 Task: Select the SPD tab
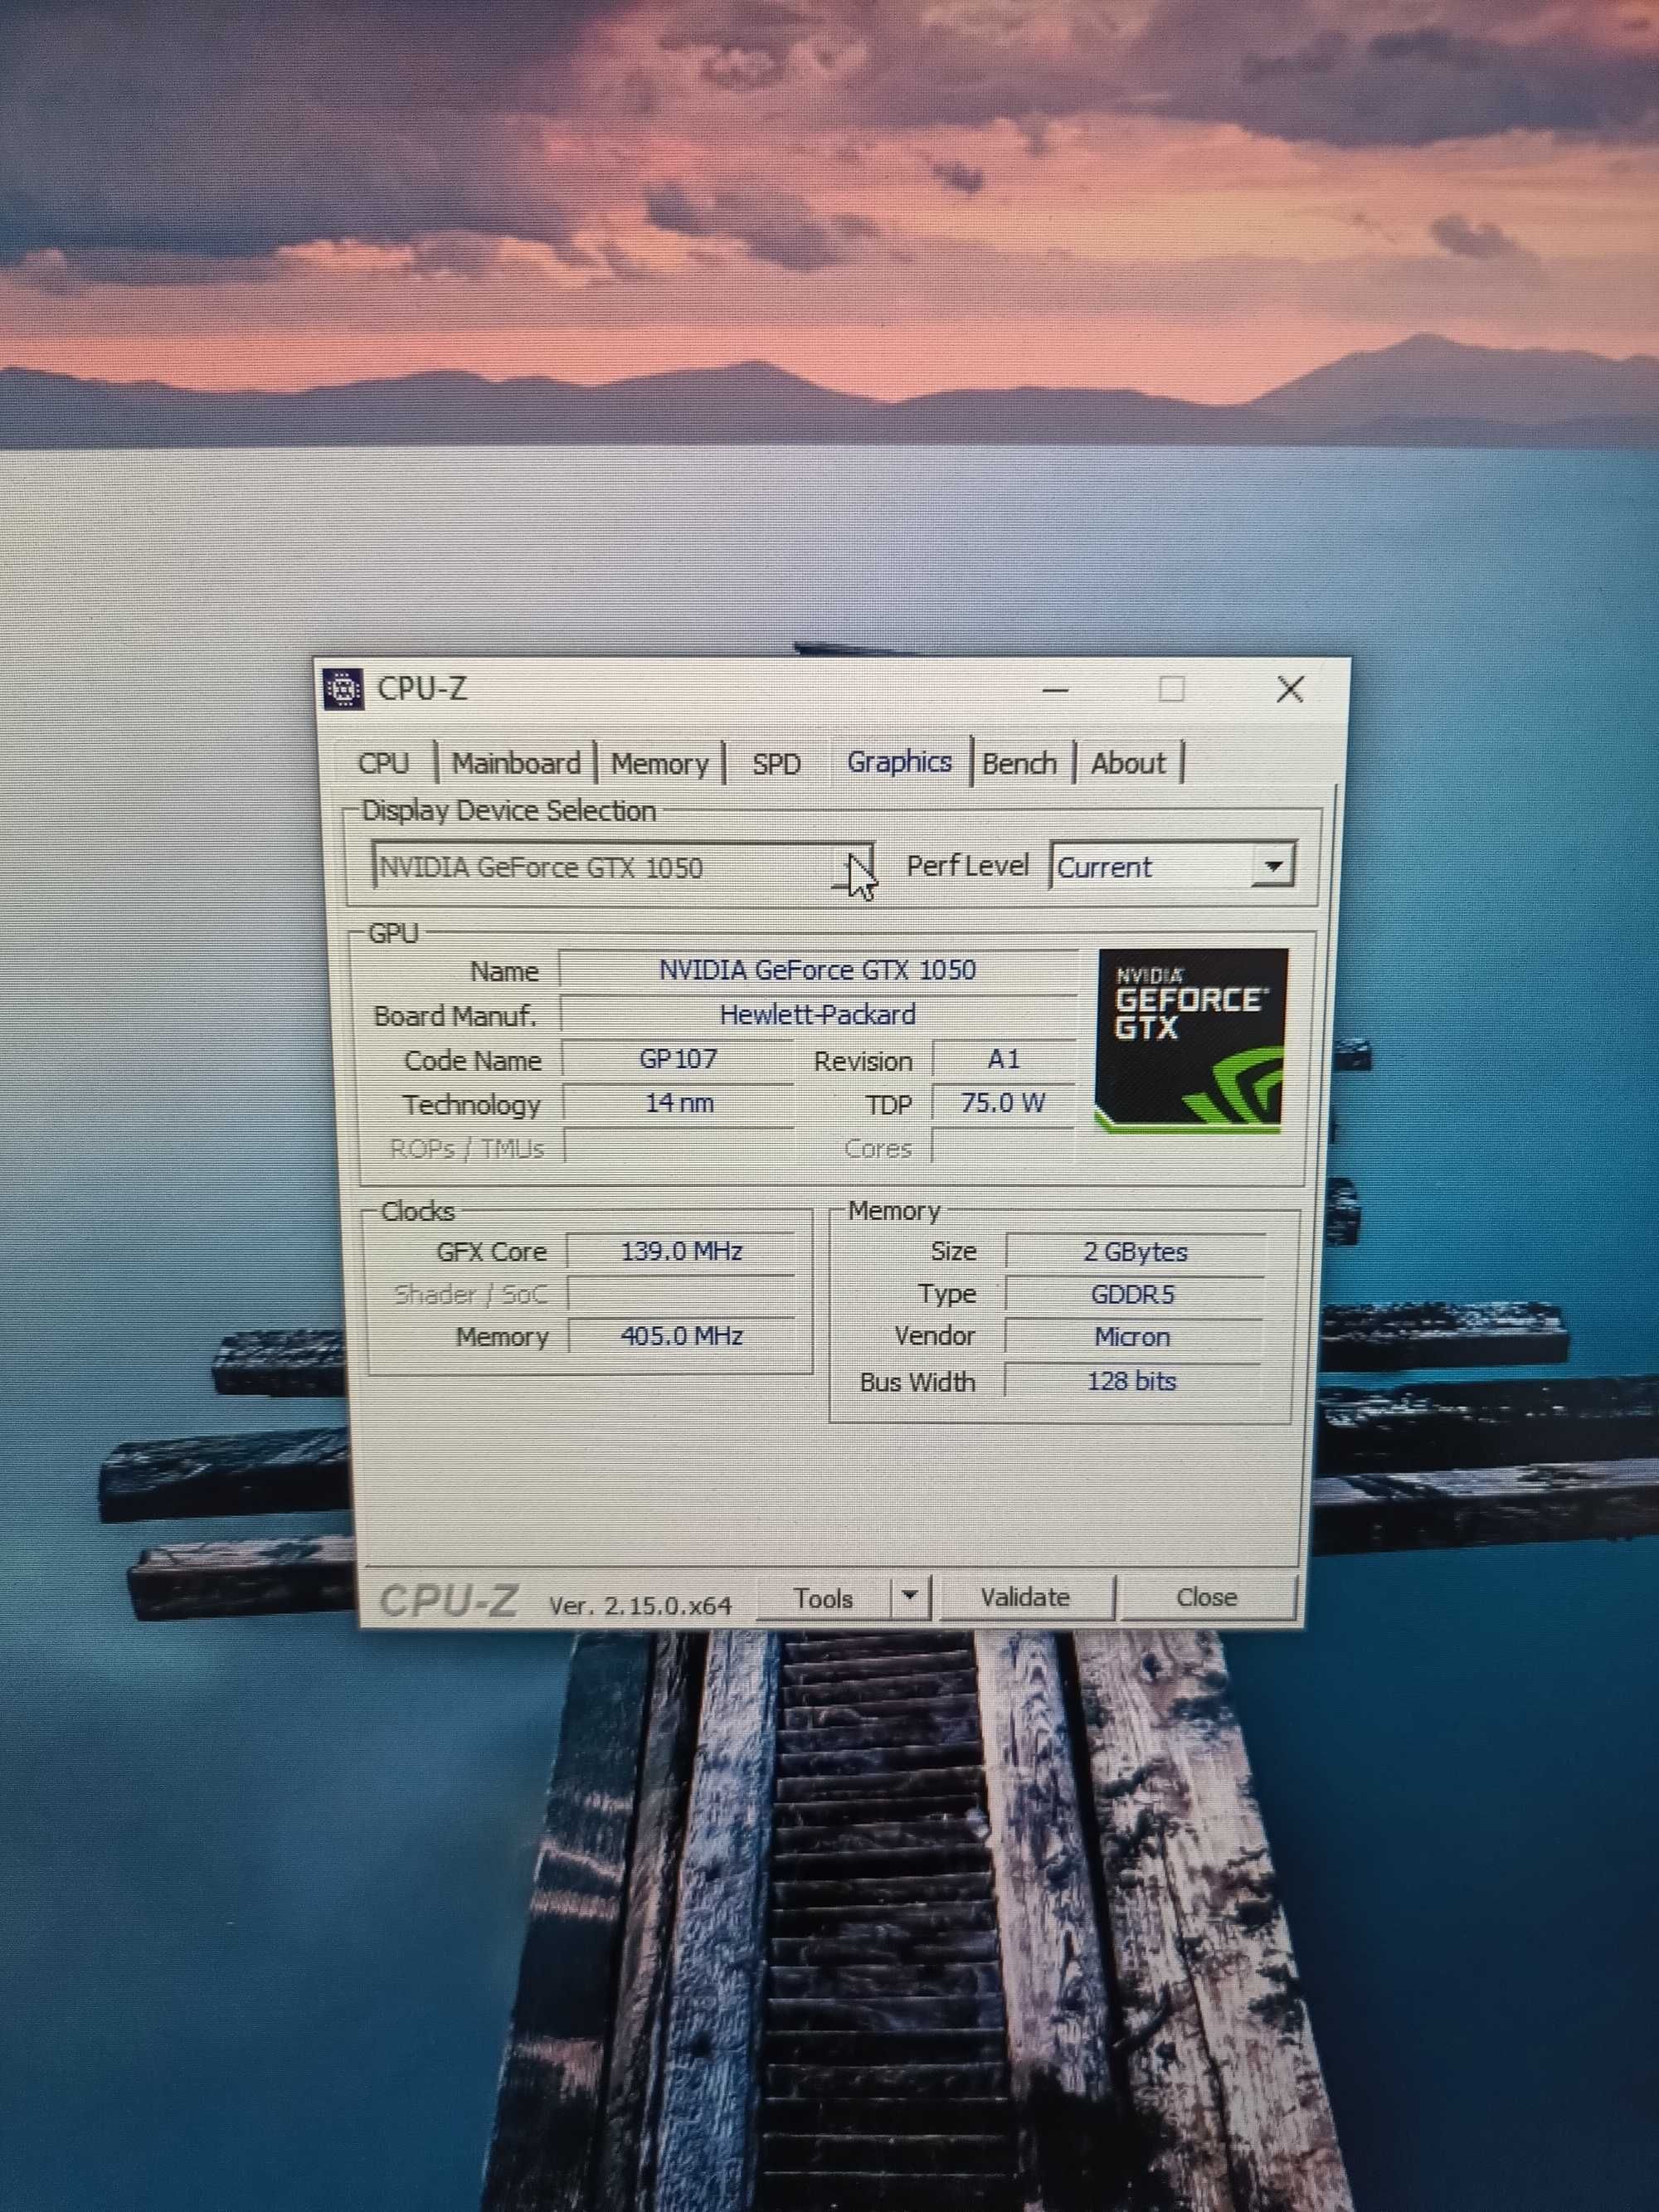pyautogui.click(x=777, y=764)
